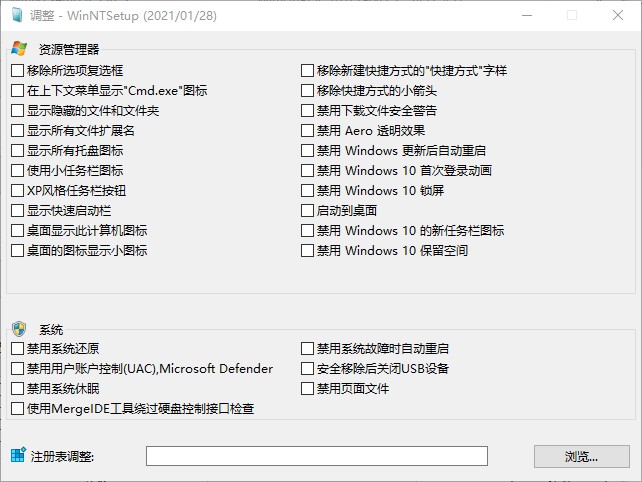The height and width of the screenshot is (482, 642).
Task: Enable 禁用 Windows 10 的新任务栏图标
Action: (307, 231)
